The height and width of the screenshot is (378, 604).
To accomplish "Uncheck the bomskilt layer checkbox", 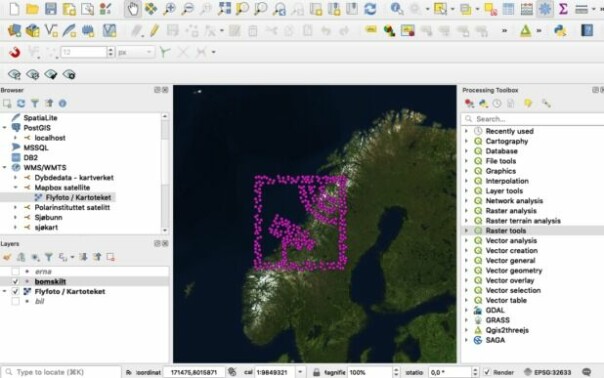I will (x=15, y=281).
